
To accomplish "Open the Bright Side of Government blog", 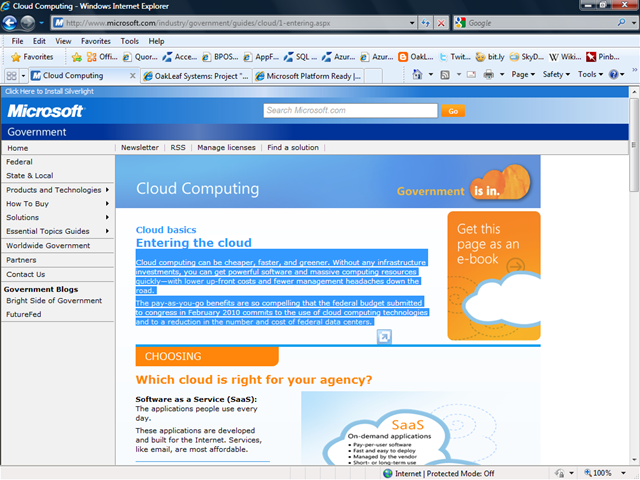I will point(54,301).
